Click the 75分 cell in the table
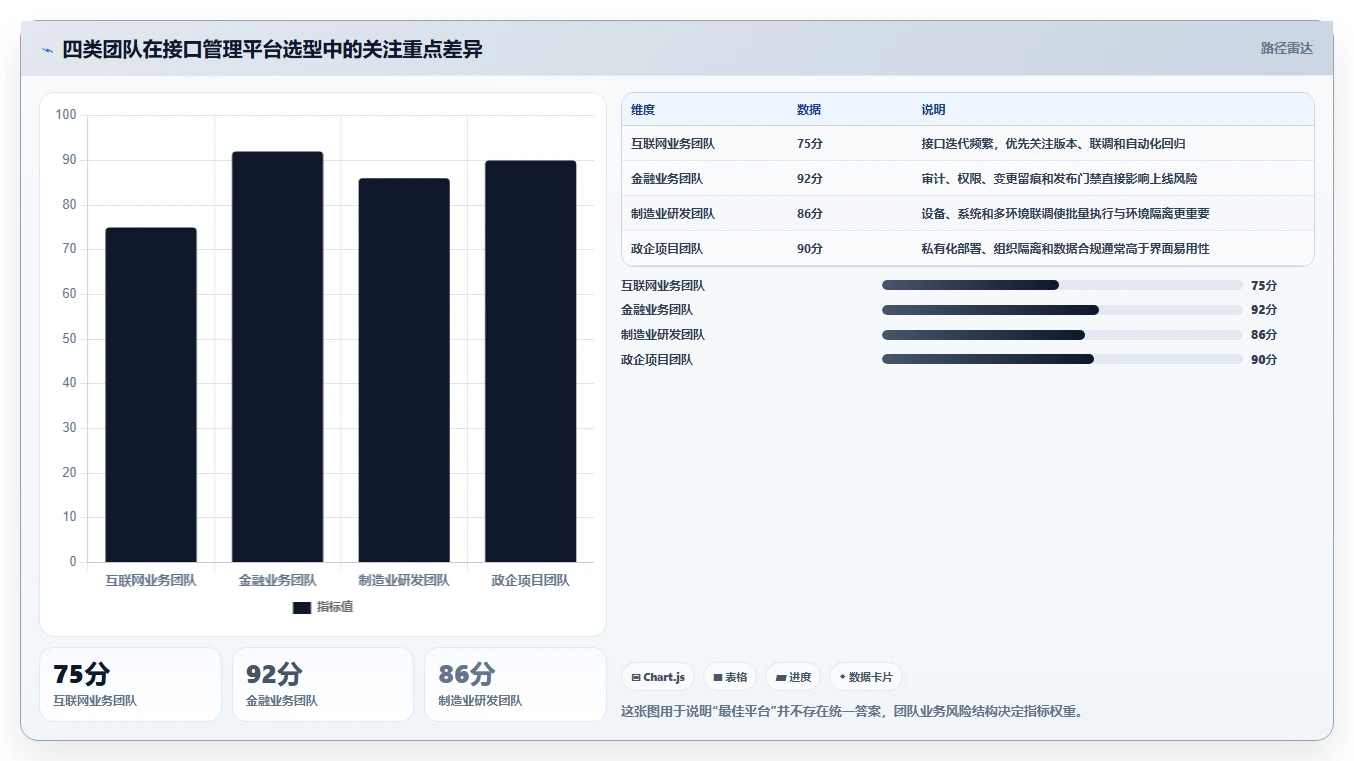The height and width of the screenshot is (761, 1354). coord(810,144)
